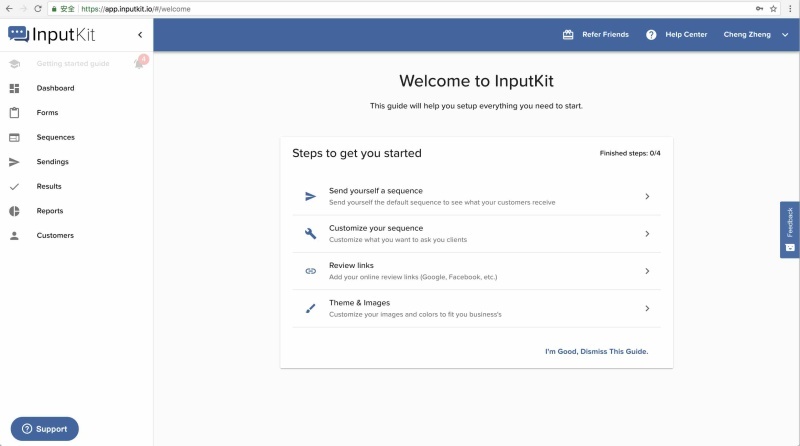
Task: Select the Review links step
Action: (477, 271)
